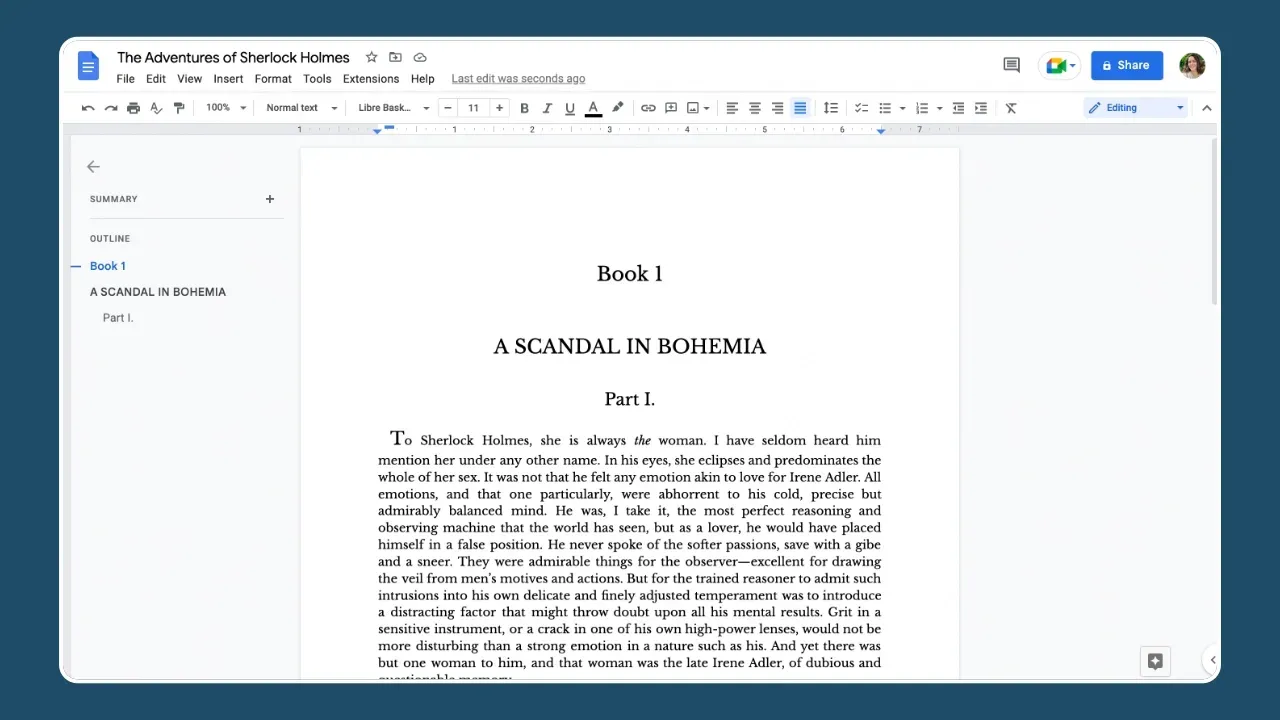Open the Format menu
The width and height of the screenshot is (1280, 720).
click(x=272, y=78)
